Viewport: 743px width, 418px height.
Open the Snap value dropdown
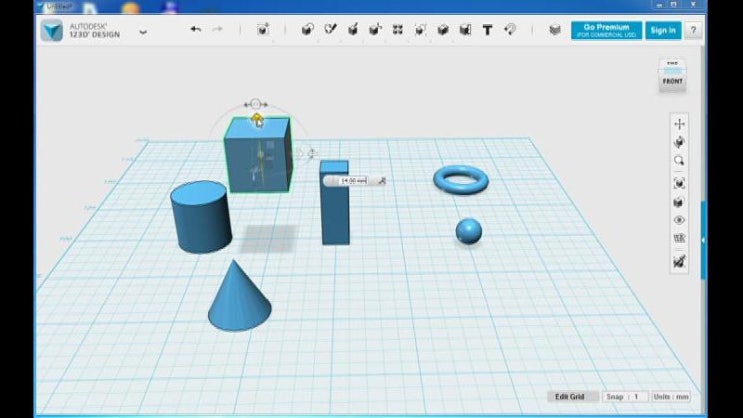(625, 397)
